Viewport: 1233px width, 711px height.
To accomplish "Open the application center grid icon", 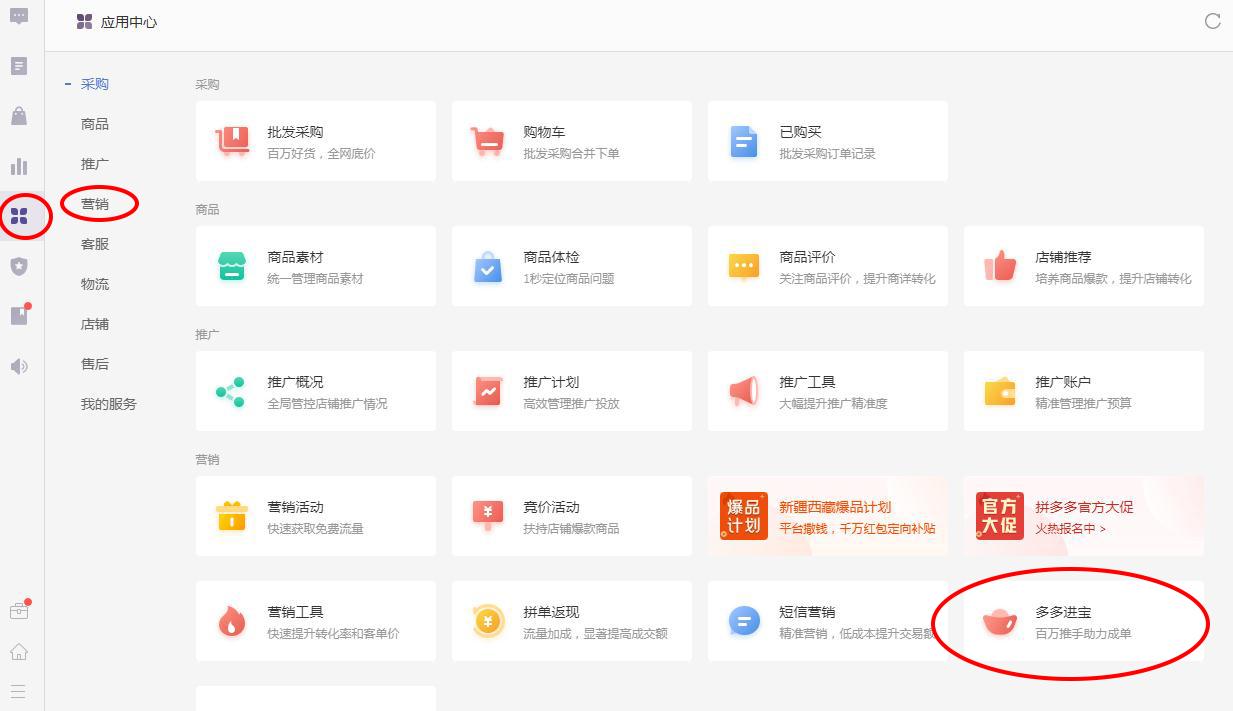I will [x=19, y=216].
